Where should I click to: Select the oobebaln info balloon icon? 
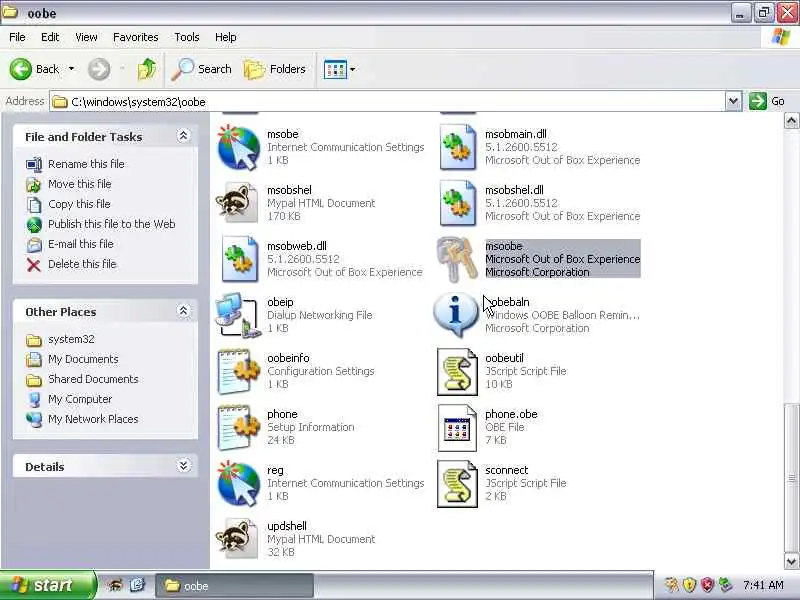pos(456,315)
